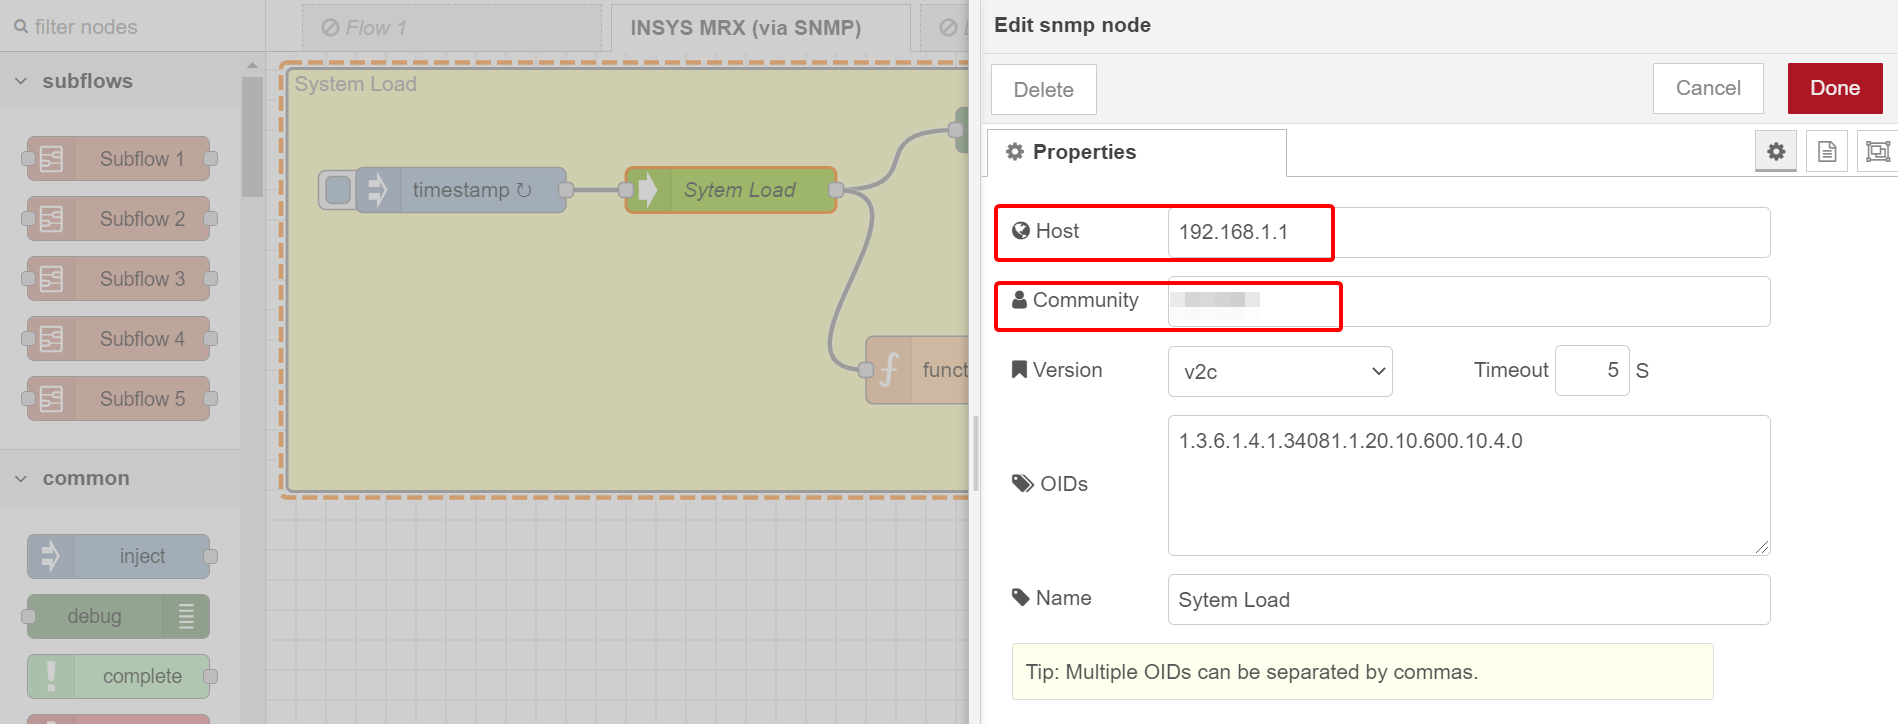Click the OIDs text area
Viewport: 1898px width, 724px height.
tap(1468, 485)
